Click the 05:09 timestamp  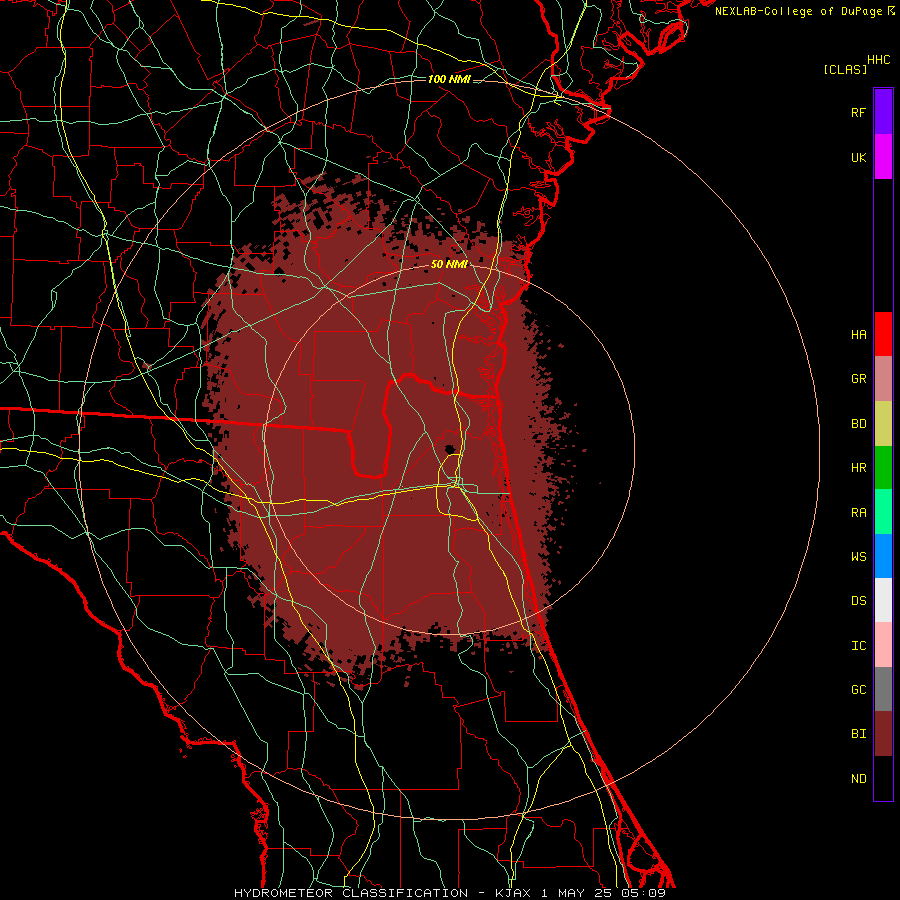click(x=643, y=893)
